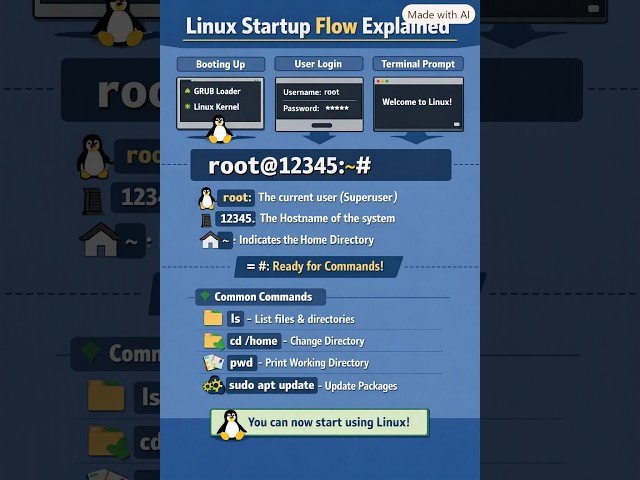Click the highlighted "12345." hostname label
640x480 pixels.
(237, 218)
